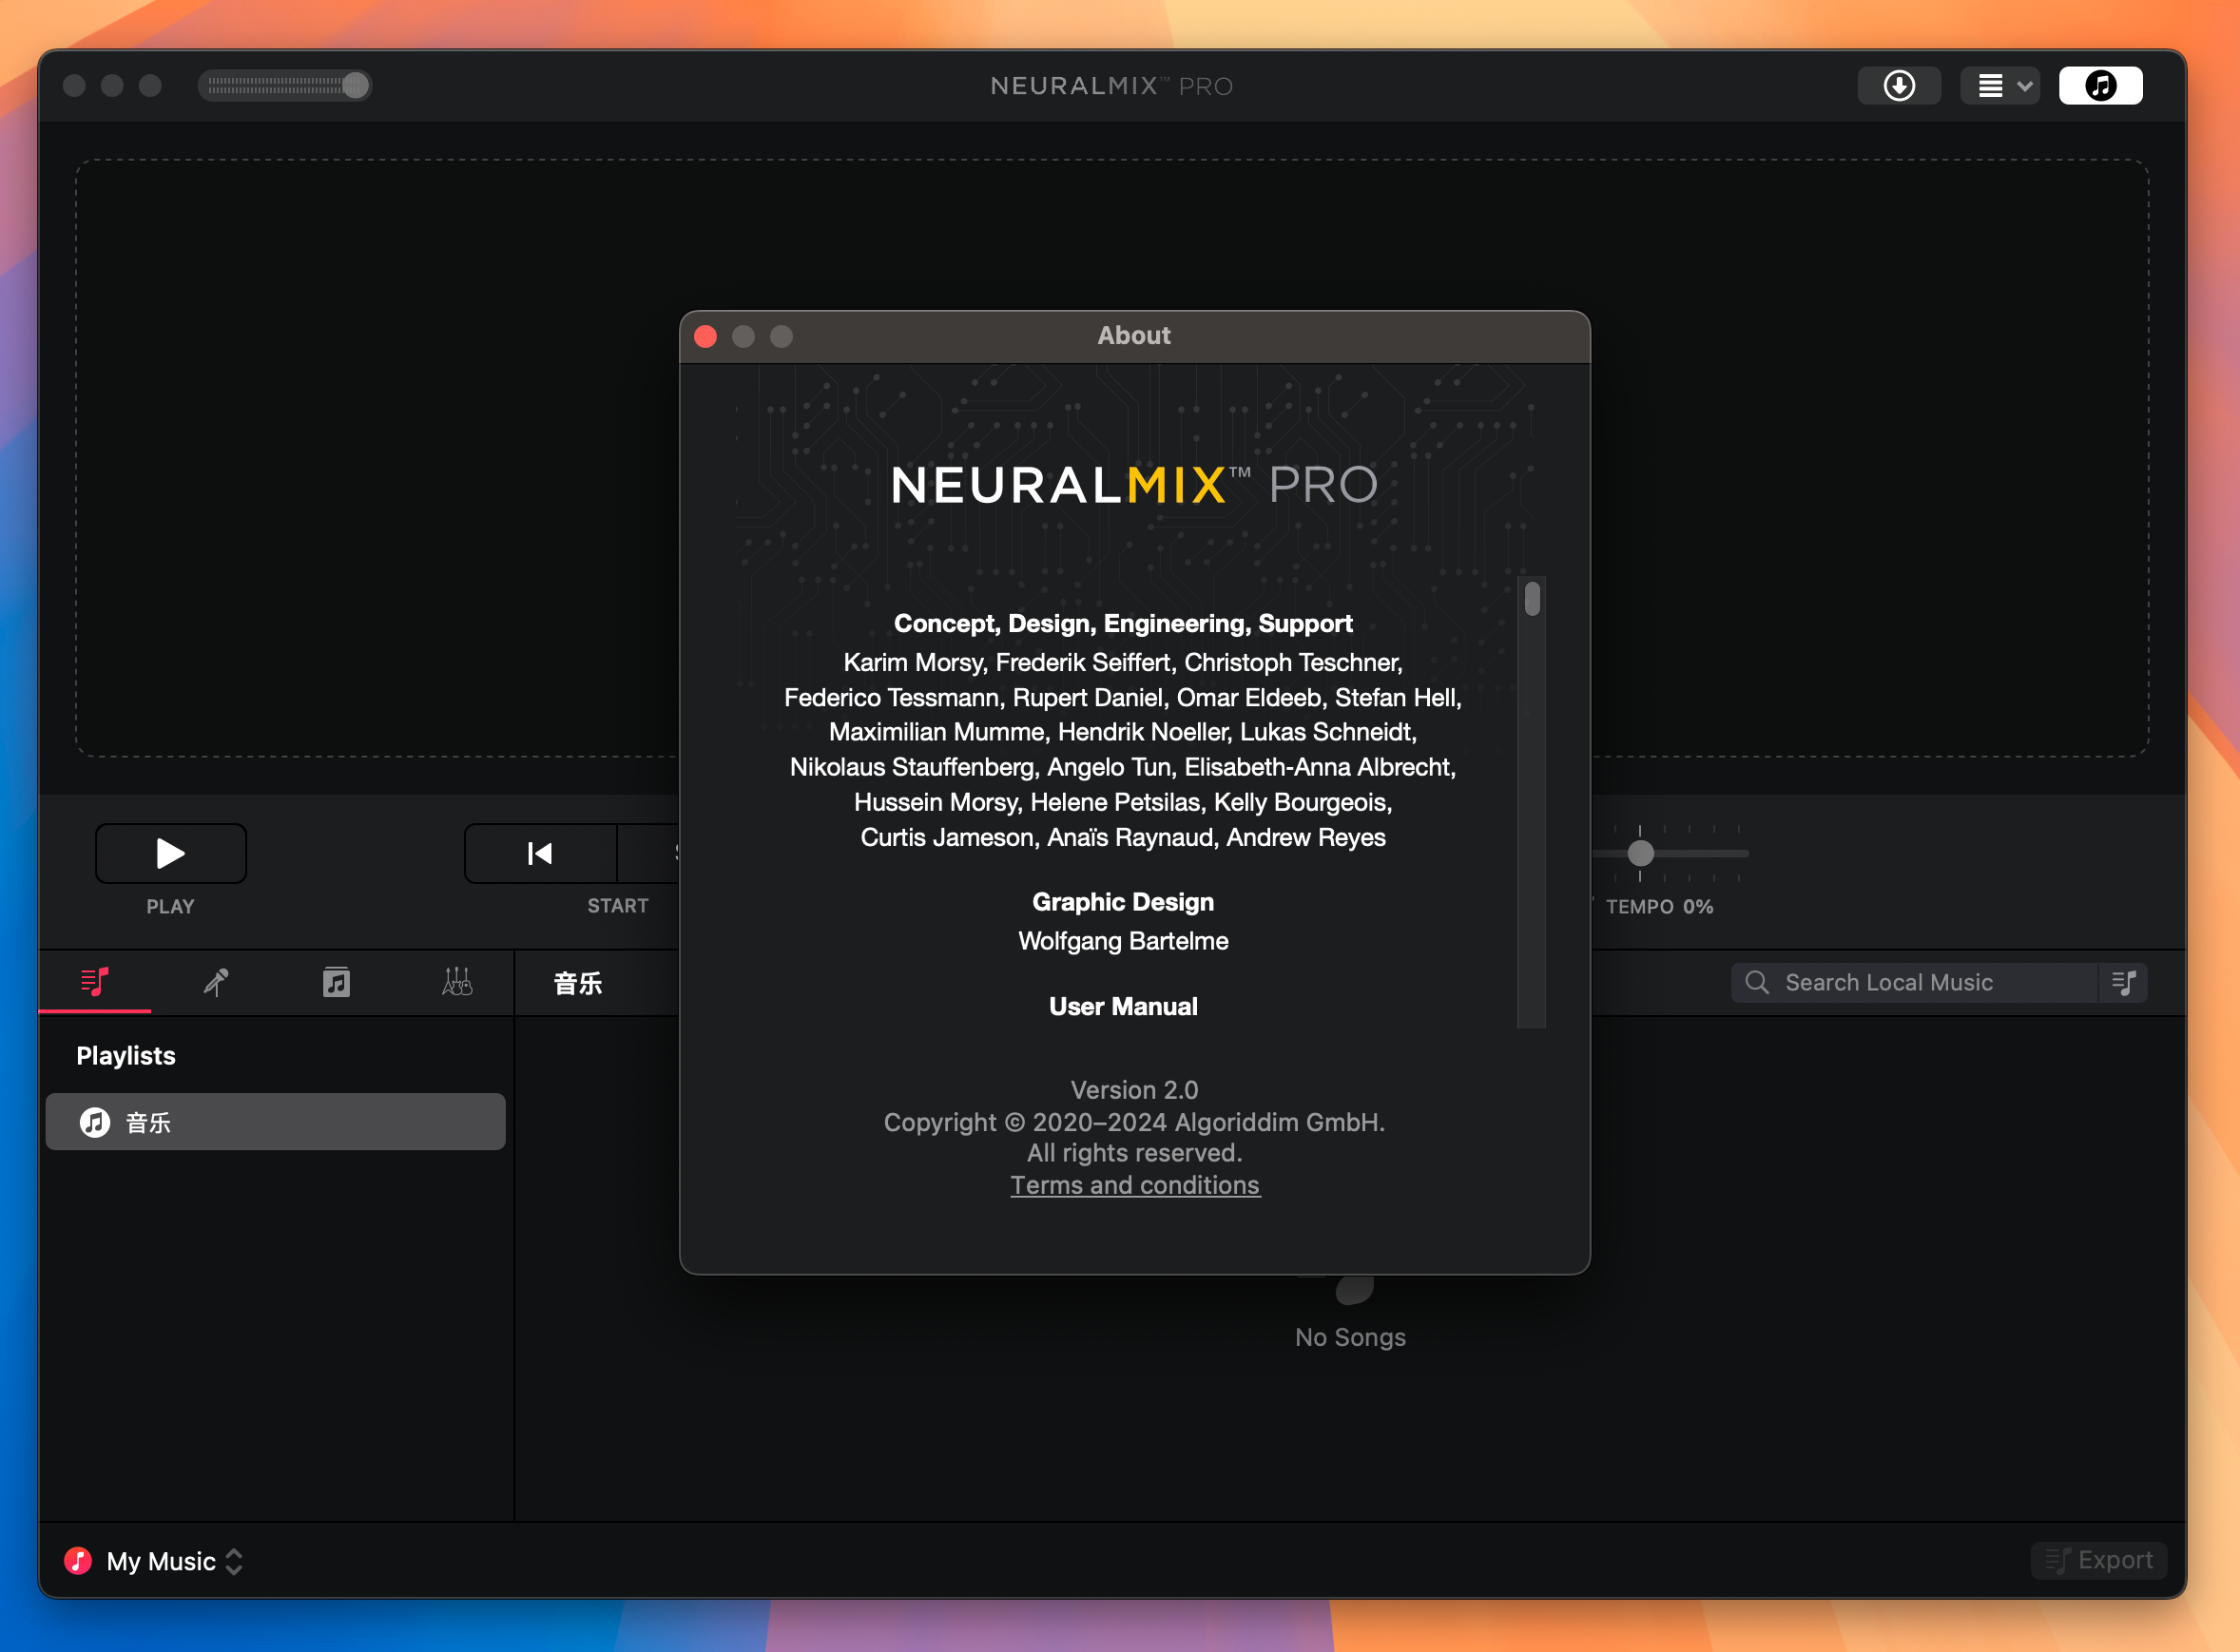
Task: Expand the menu dropdown in toolbar
Action: pos(2003,84)
